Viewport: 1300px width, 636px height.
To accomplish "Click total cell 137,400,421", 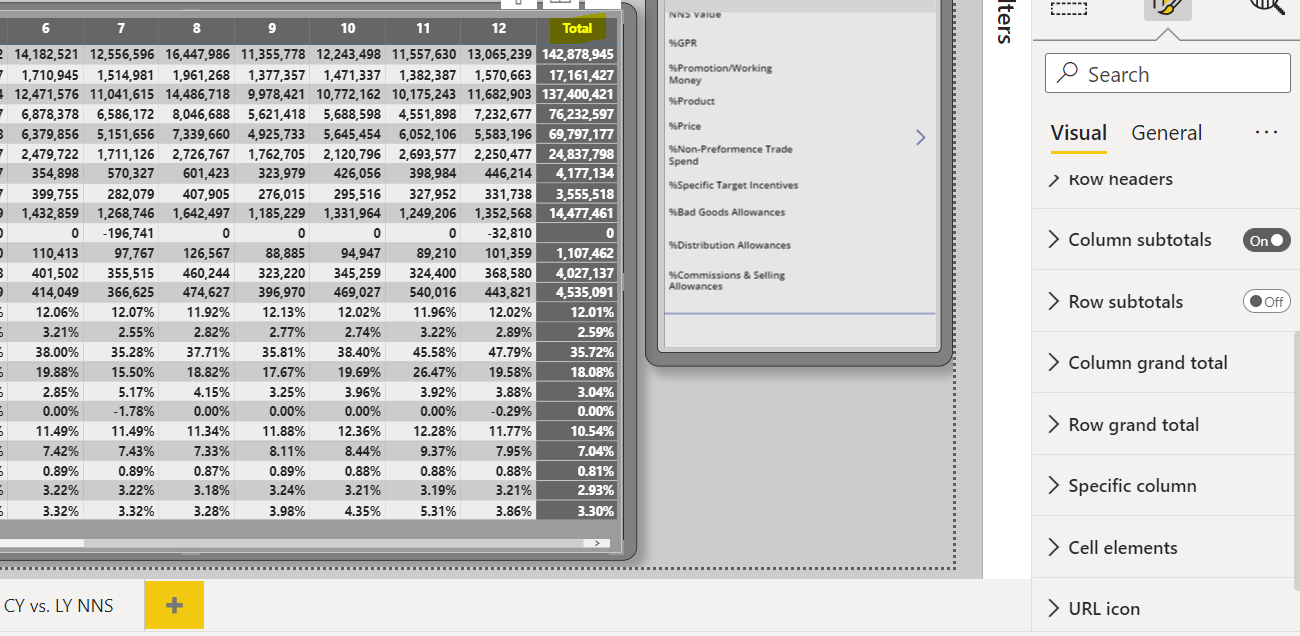I will [577, 94].
